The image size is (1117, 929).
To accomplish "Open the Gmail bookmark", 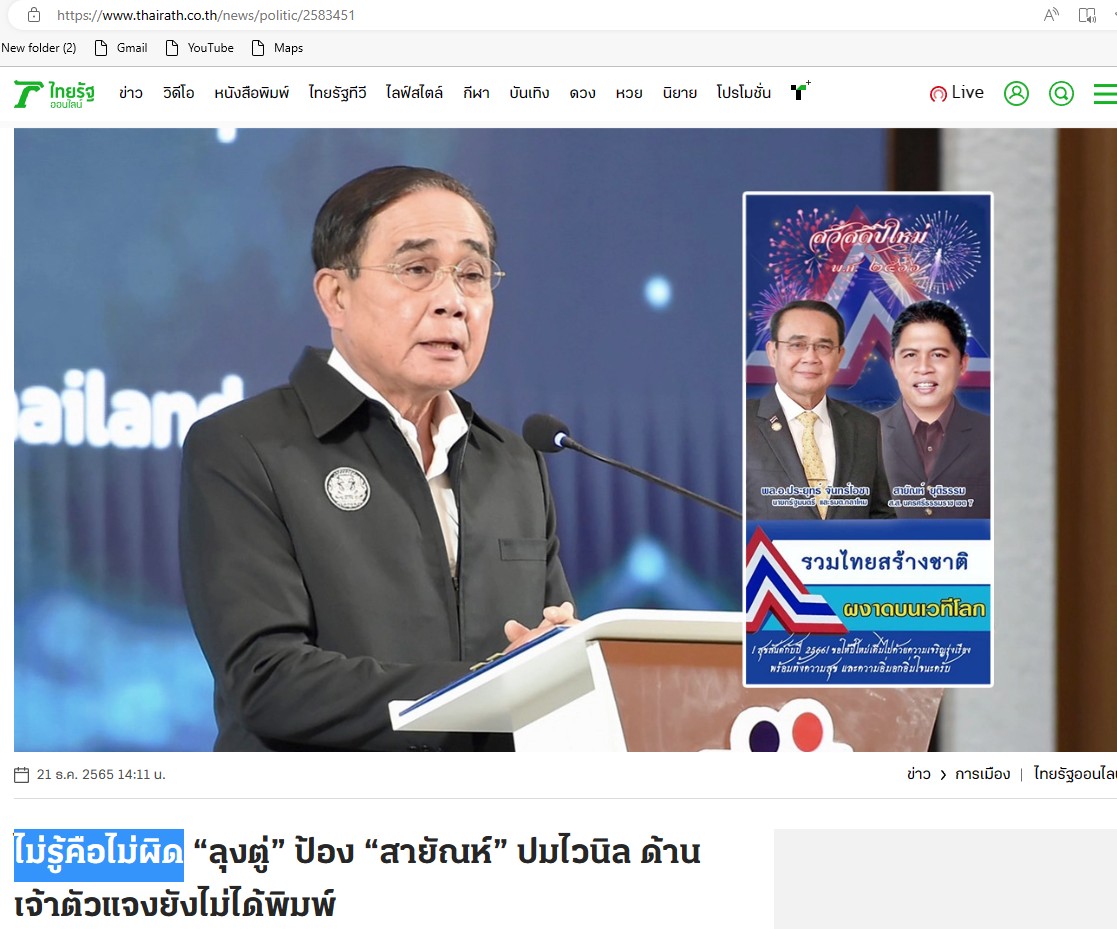I will click(x=122, y=48).
